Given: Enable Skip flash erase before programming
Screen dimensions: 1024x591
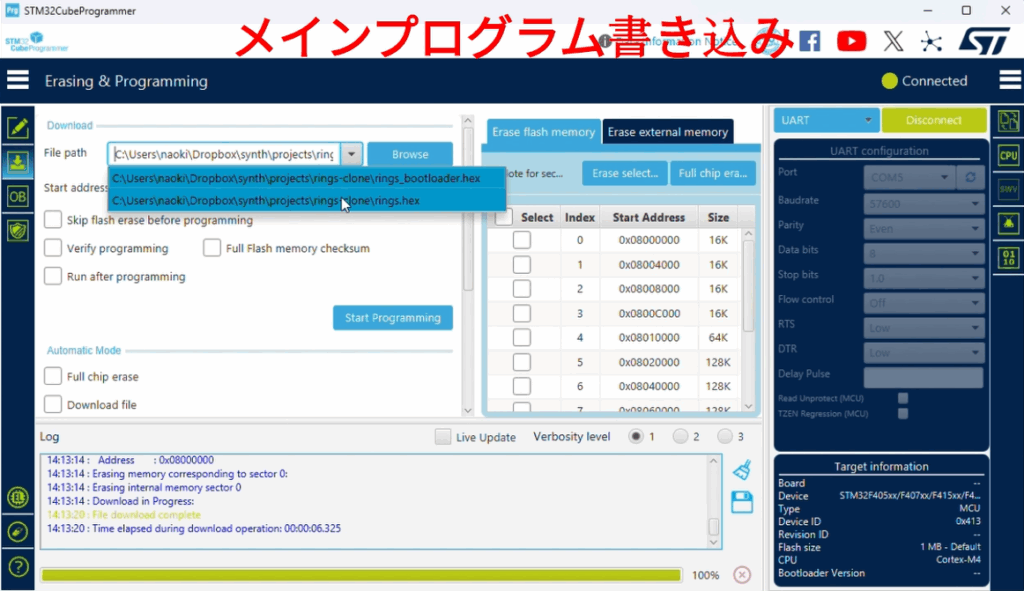Looking at the screenshot, I should (x=53, y=219).
